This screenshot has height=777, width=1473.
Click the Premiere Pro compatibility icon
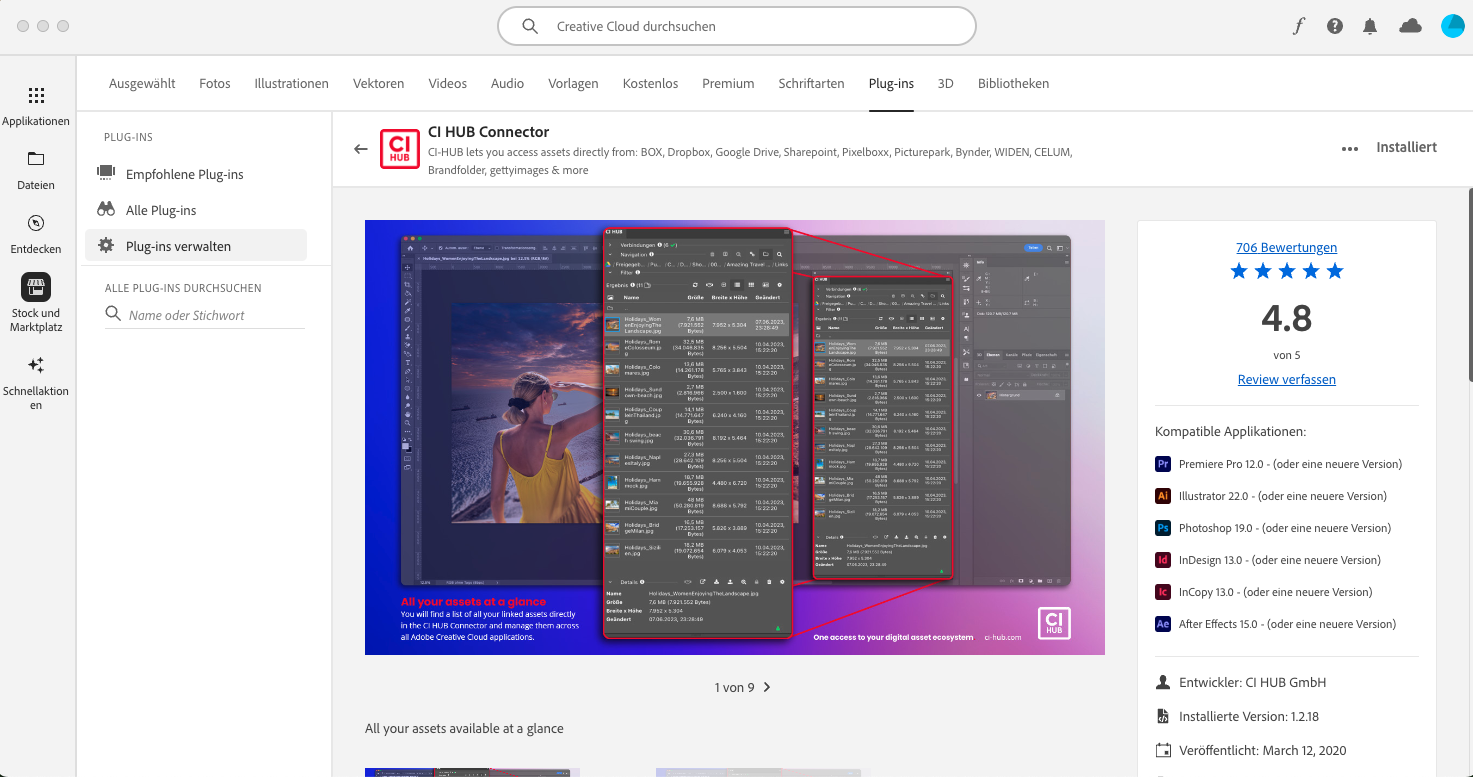click(1162, 463)
